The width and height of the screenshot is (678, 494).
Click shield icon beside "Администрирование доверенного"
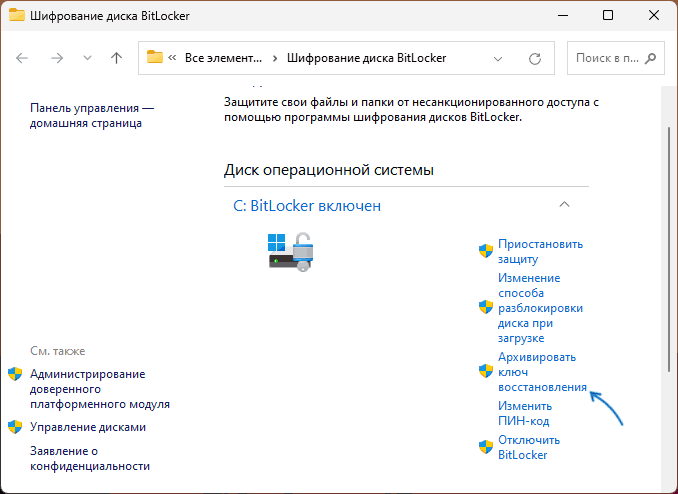coord(15,374)
